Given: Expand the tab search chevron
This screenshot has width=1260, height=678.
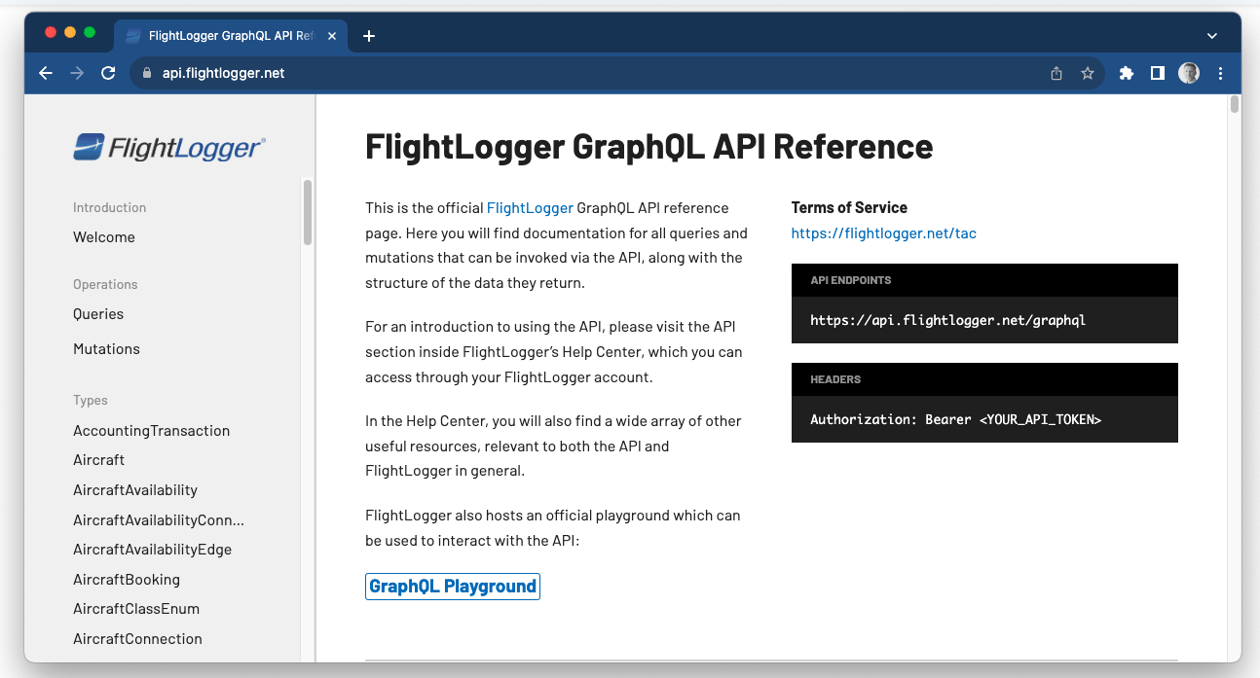Looking at the screenshot, I should pyautogui.click(x=1212, y=36).
